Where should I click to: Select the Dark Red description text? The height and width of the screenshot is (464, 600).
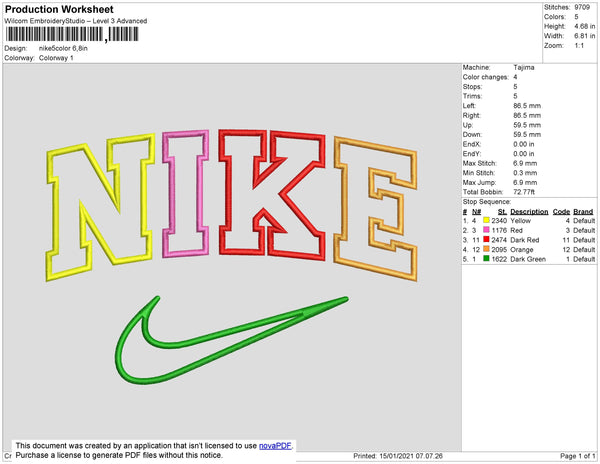click(x=525, y=240)
